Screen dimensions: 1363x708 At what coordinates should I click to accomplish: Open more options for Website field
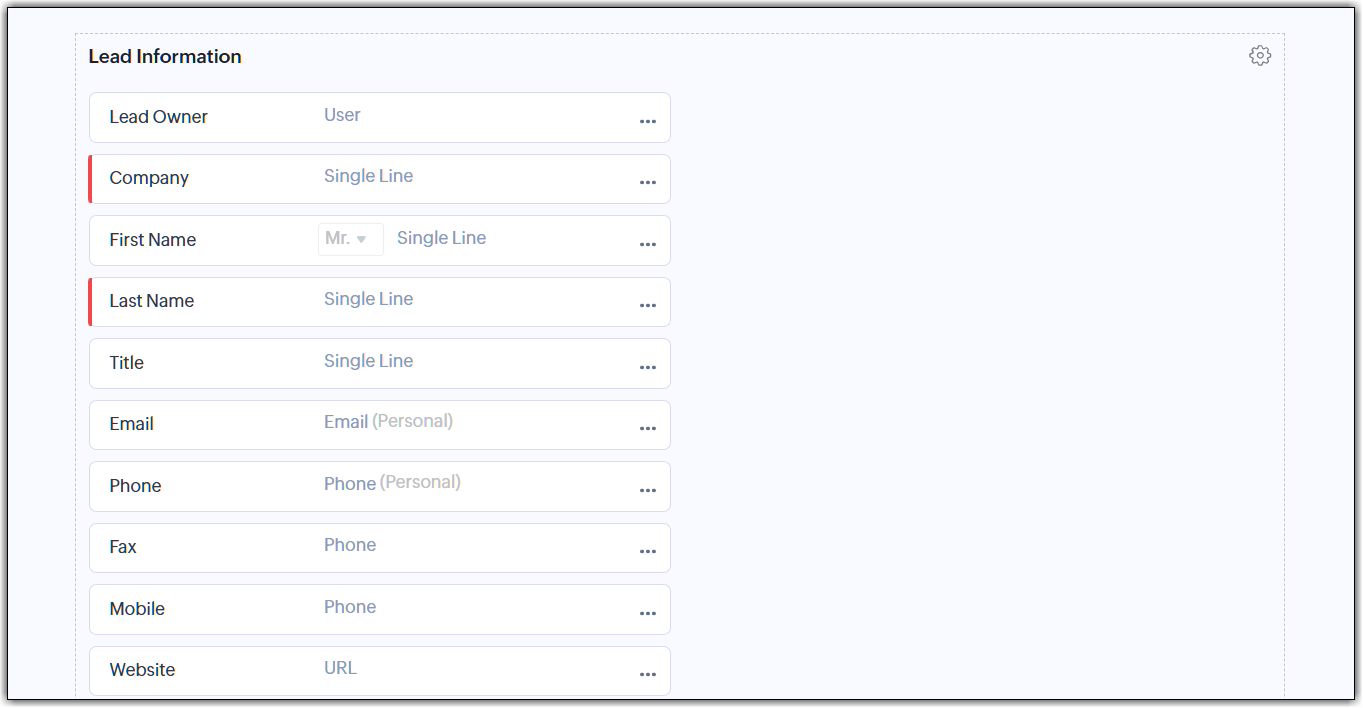[648, 674]
